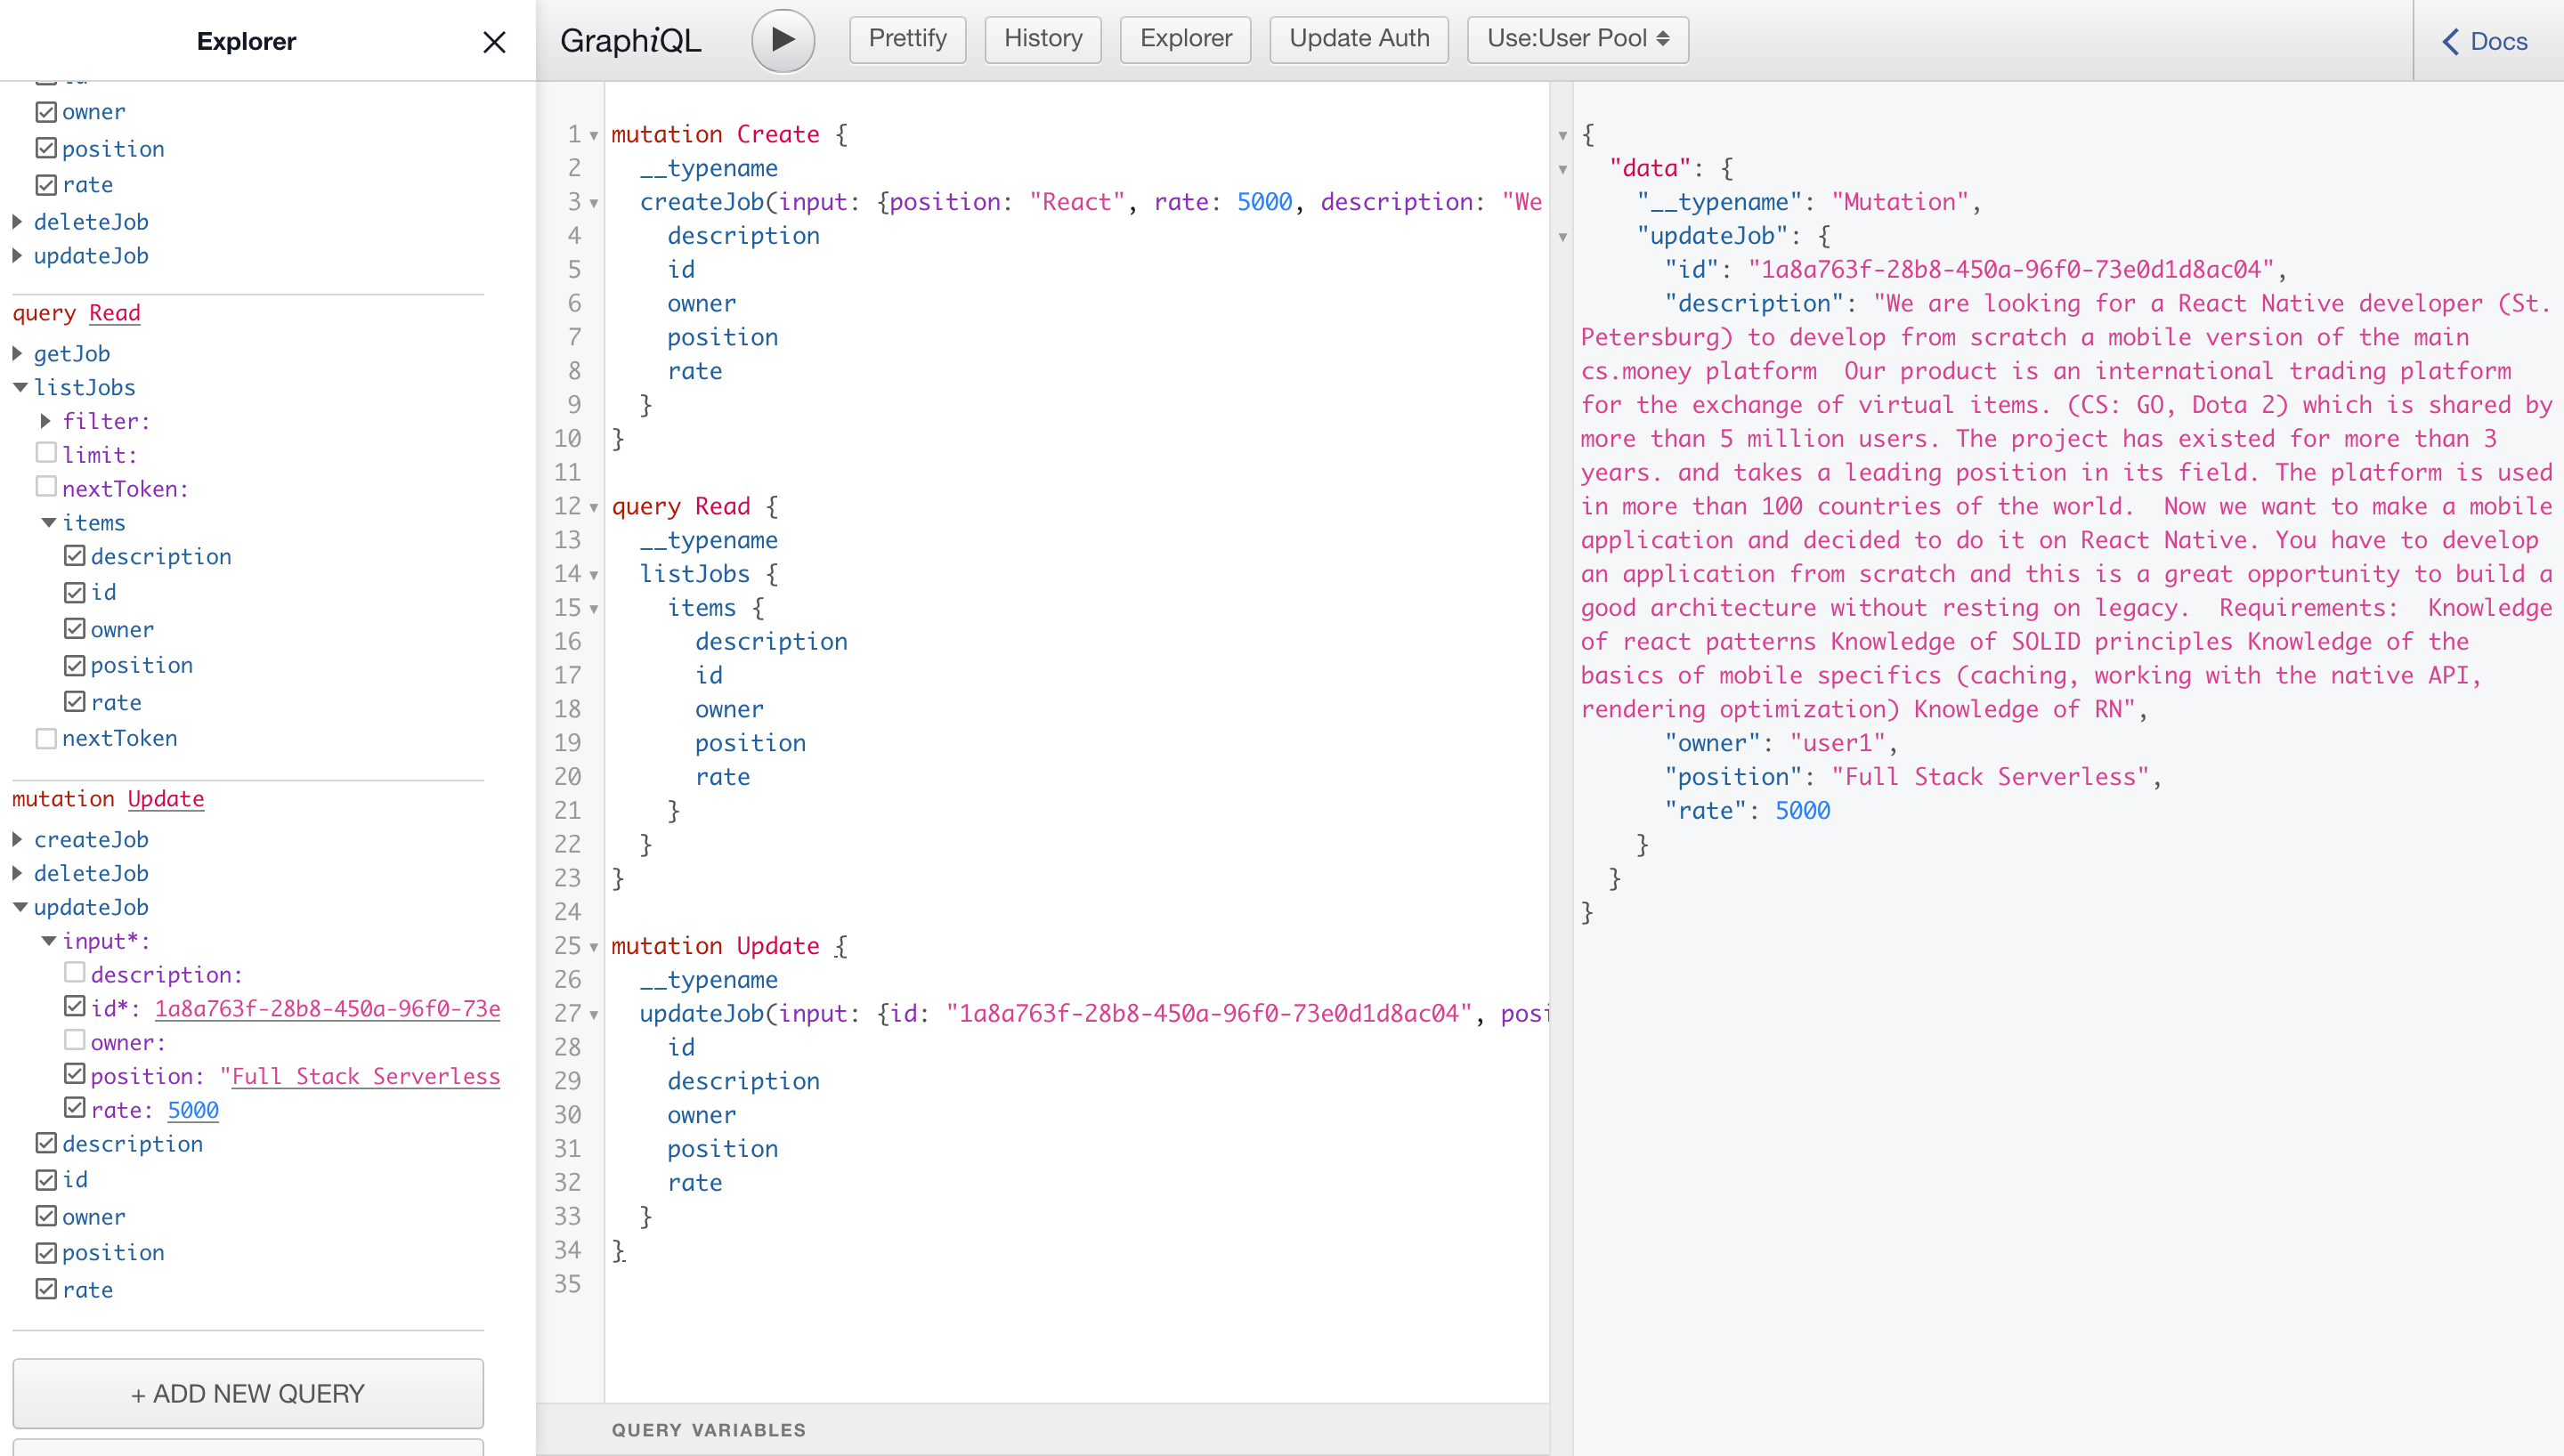Click ADD NEW QUERY button

coord(248,1393)
